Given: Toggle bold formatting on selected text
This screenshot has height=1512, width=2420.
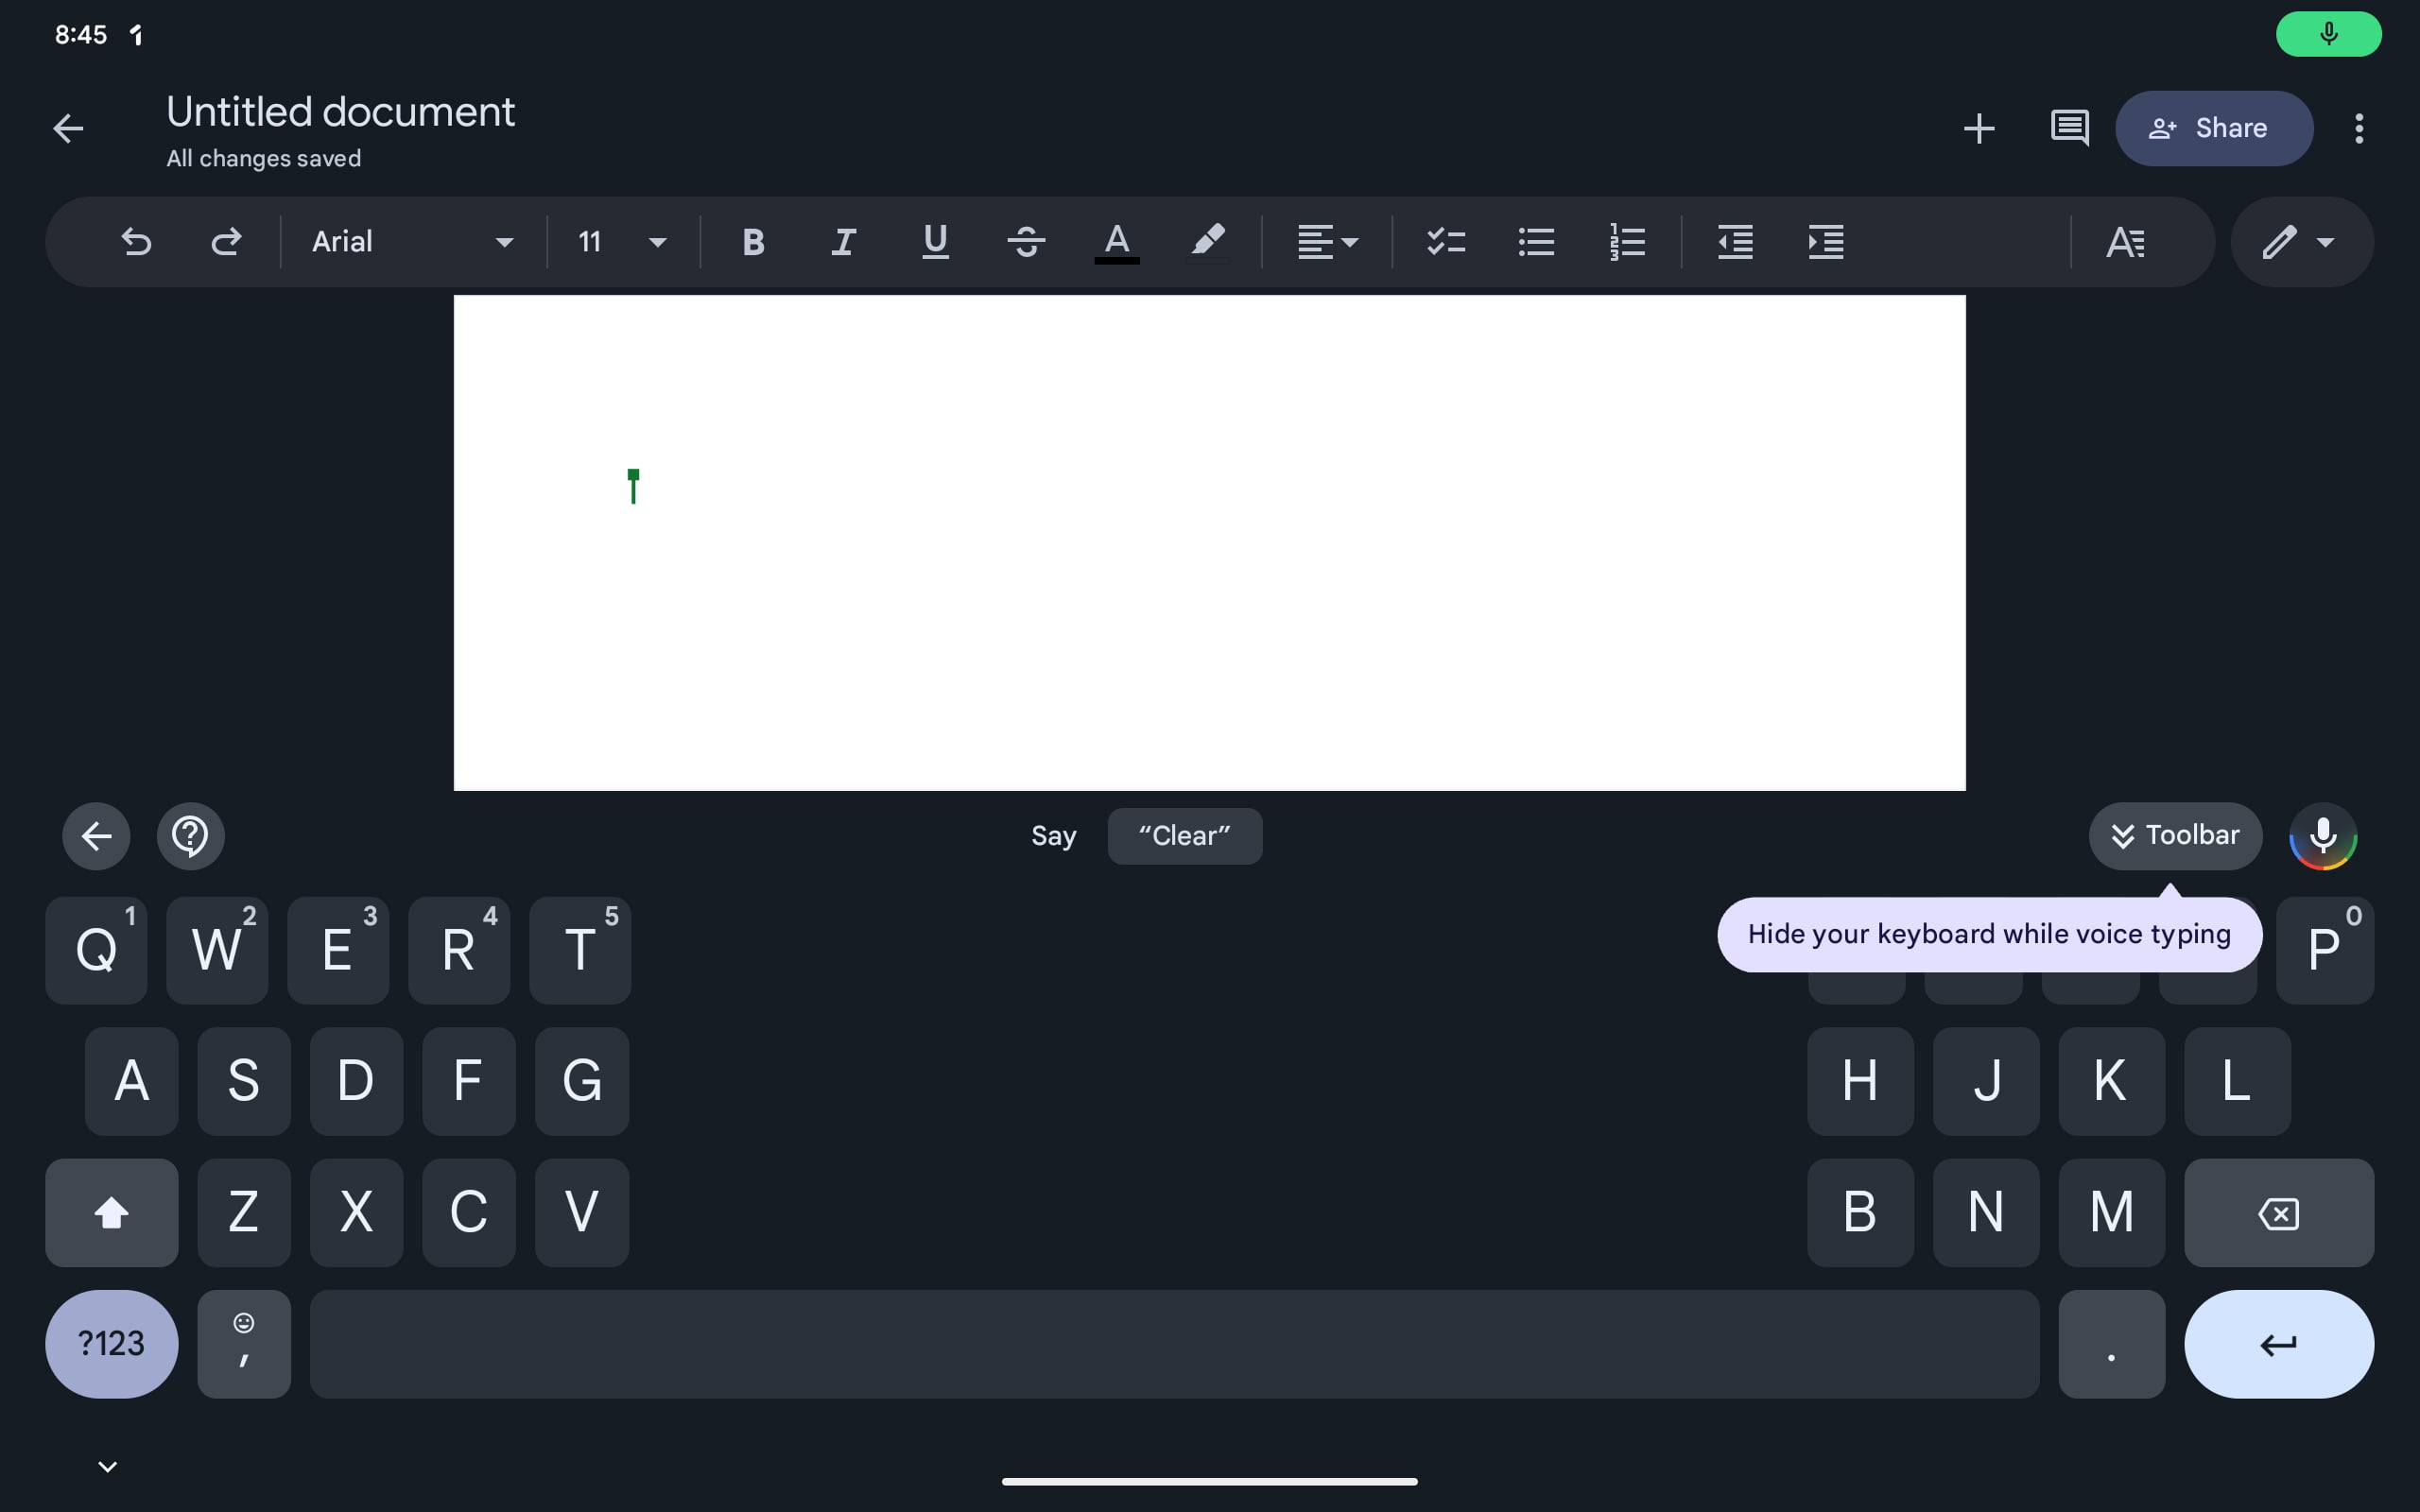Looking at the screenshot, I should click(751, 240).
